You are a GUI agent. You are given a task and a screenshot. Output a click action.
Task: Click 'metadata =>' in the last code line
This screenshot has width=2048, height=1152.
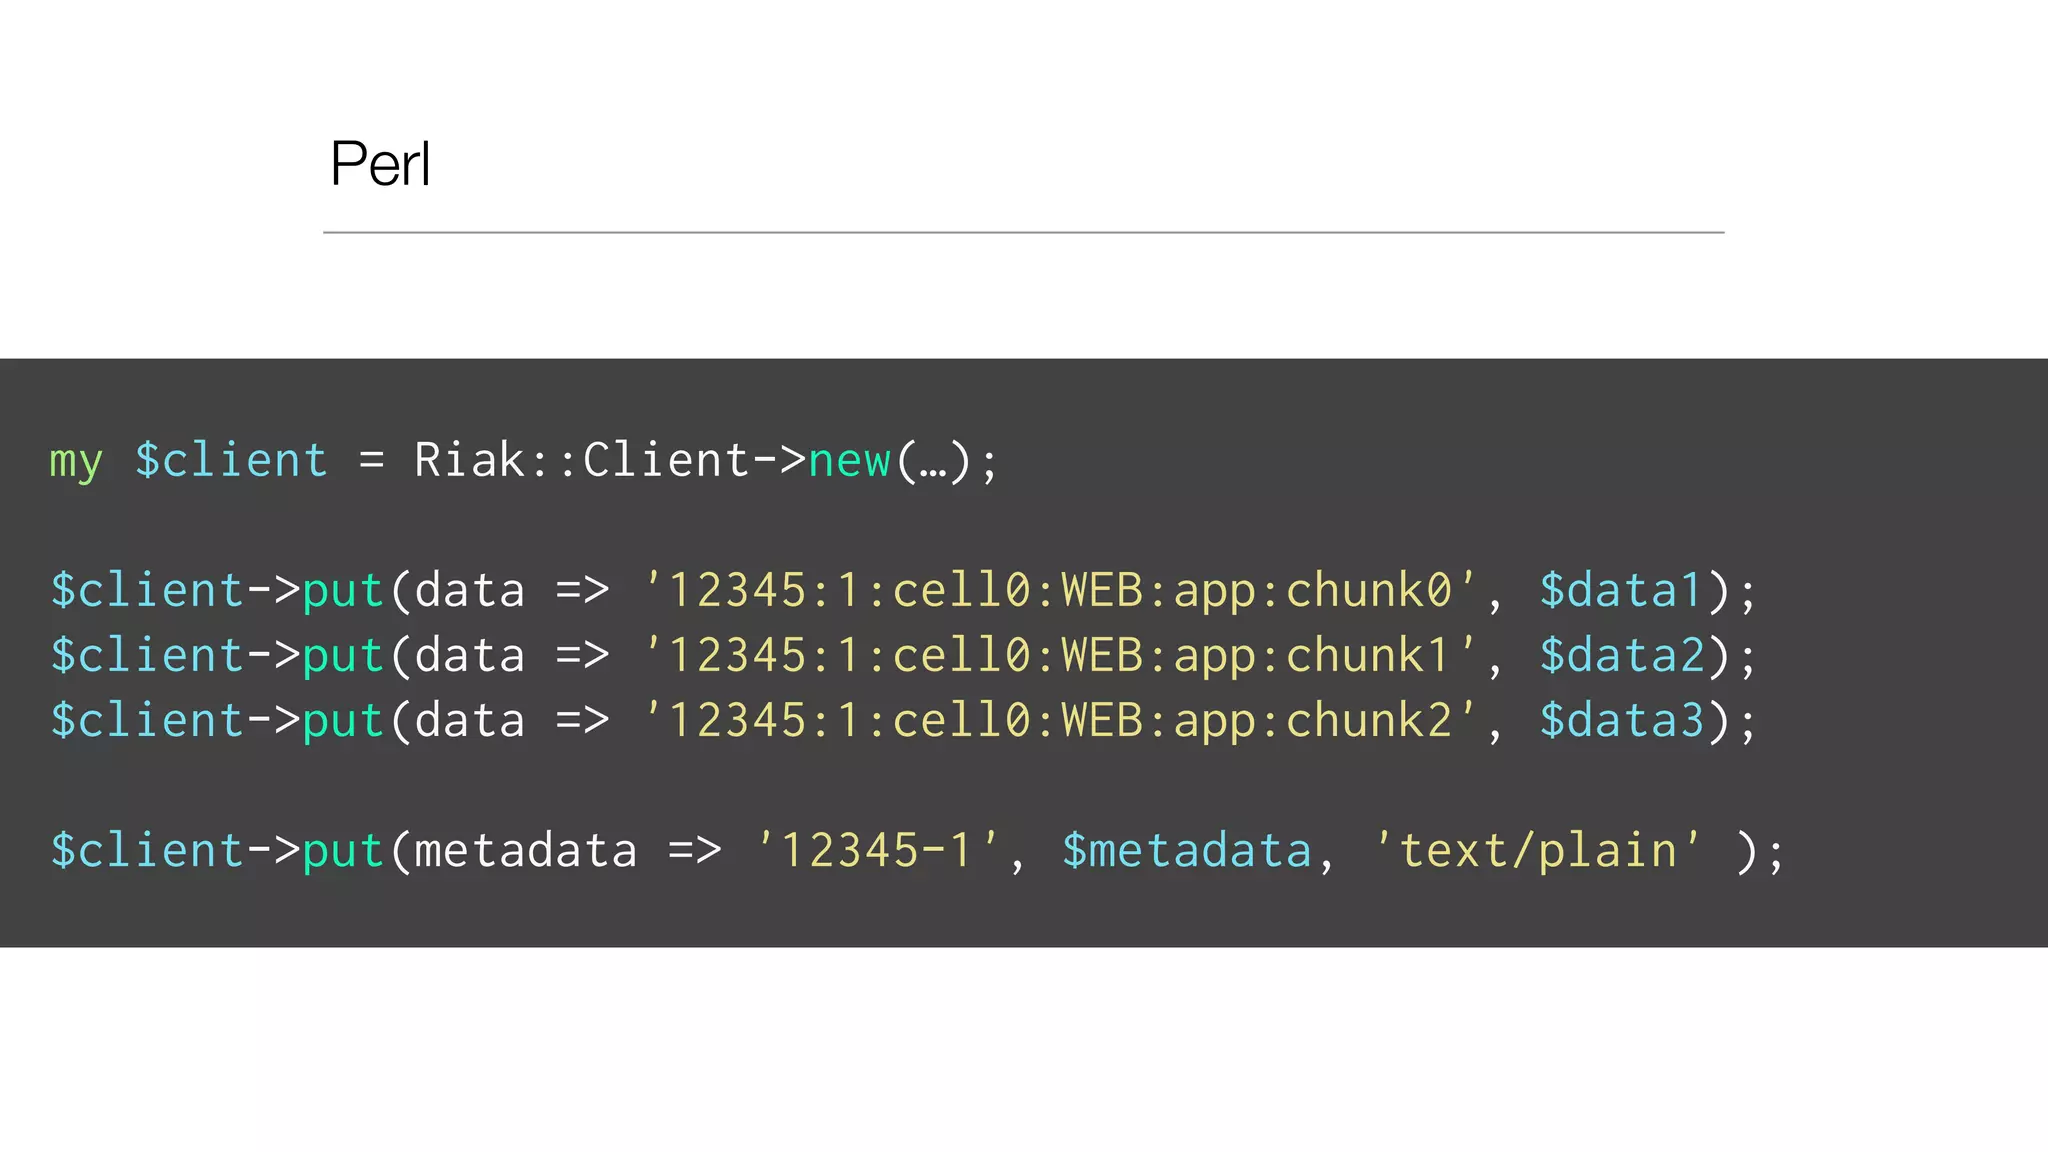coord(568,850)
